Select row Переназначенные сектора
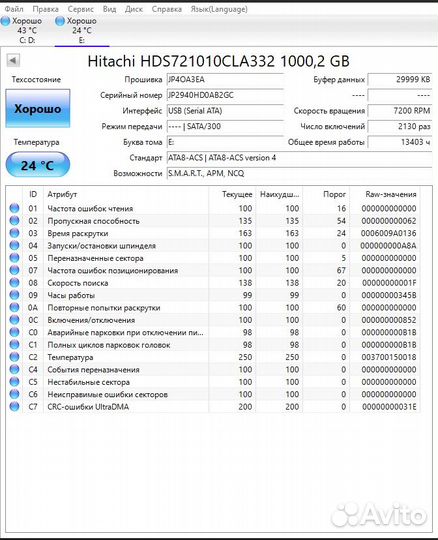 [x=213, y=258]
